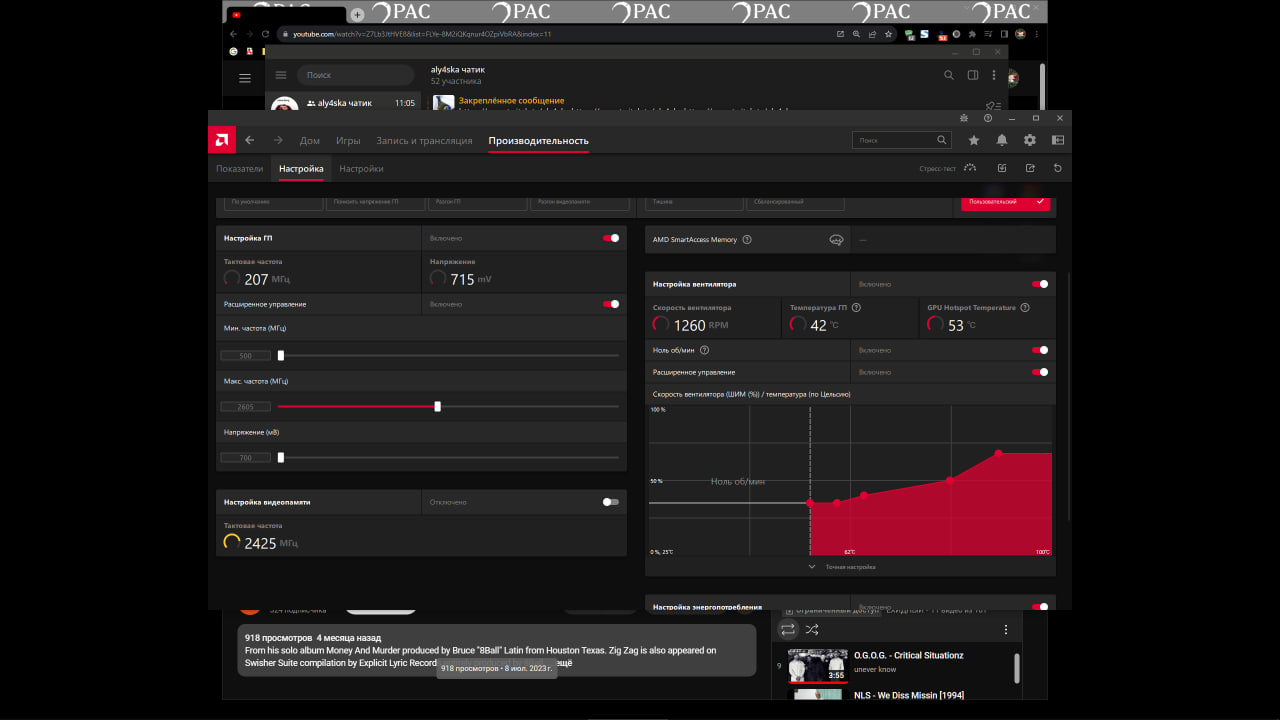Viewport: 1280px width, 720px height.
Task: Click the export profile icon
Action: click(1030, 168)
